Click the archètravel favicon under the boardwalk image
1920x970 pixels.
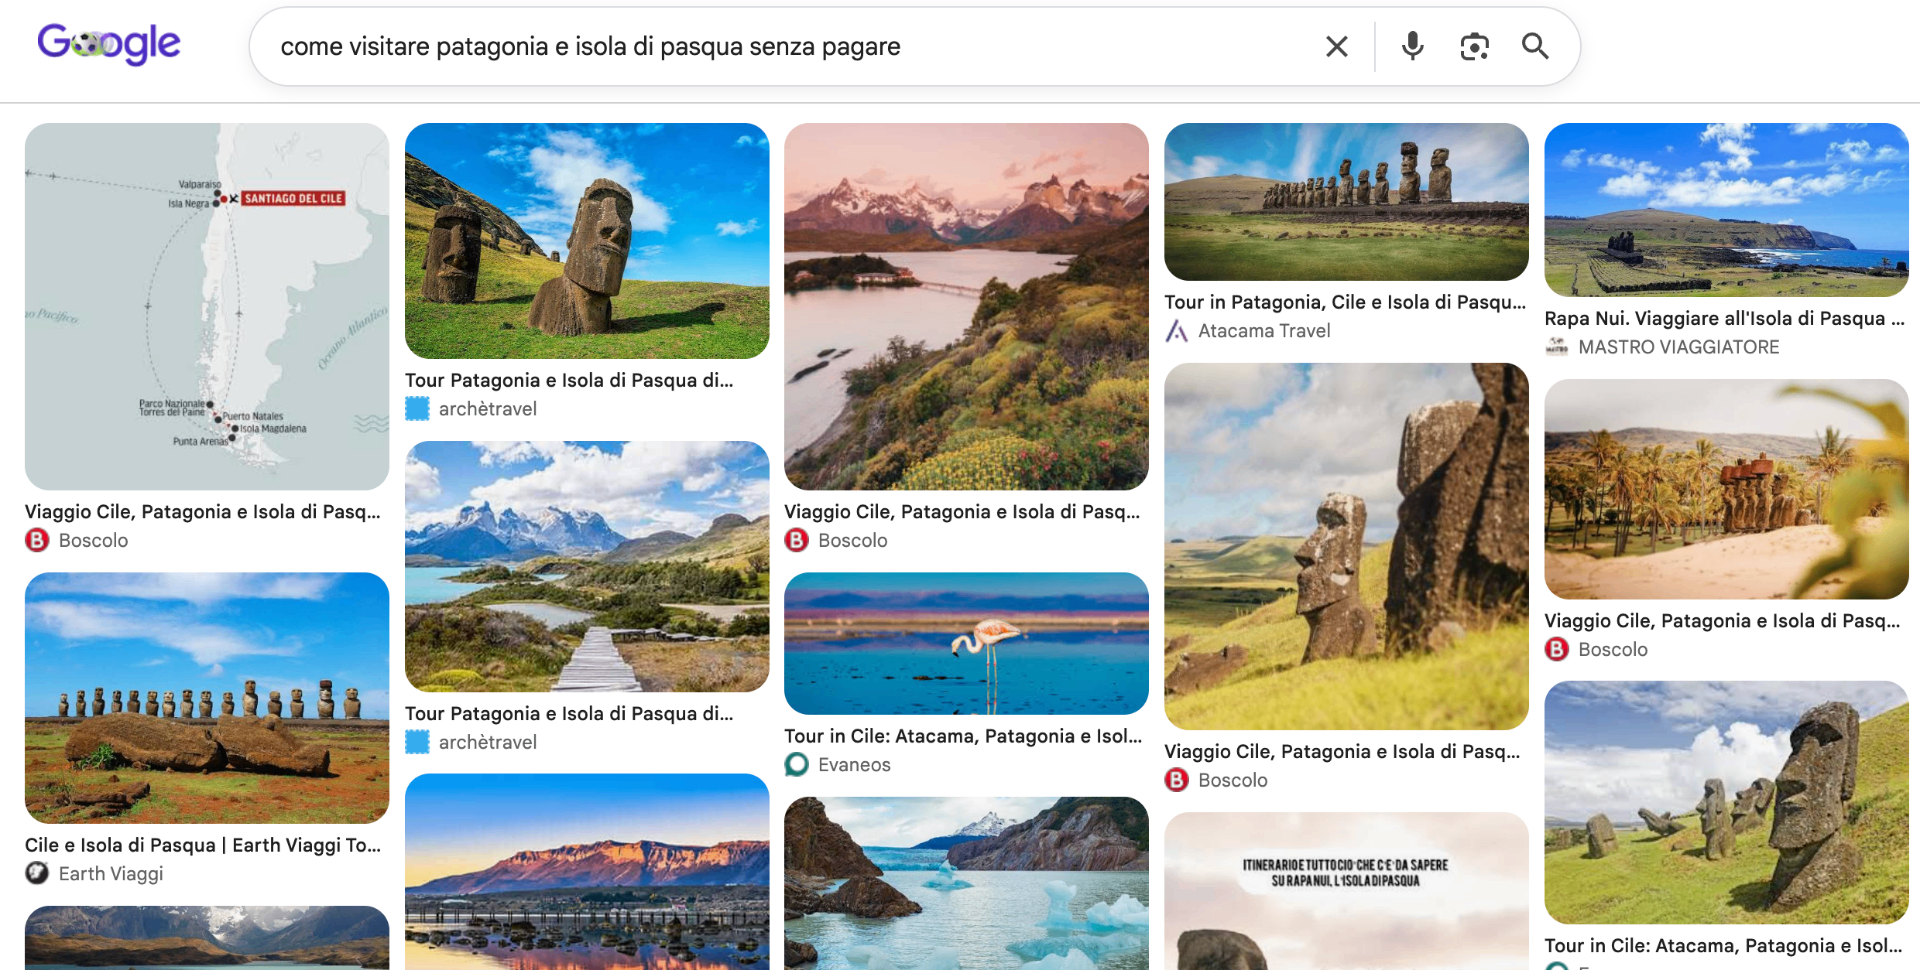pyautogui.click(x=417, y=742)
